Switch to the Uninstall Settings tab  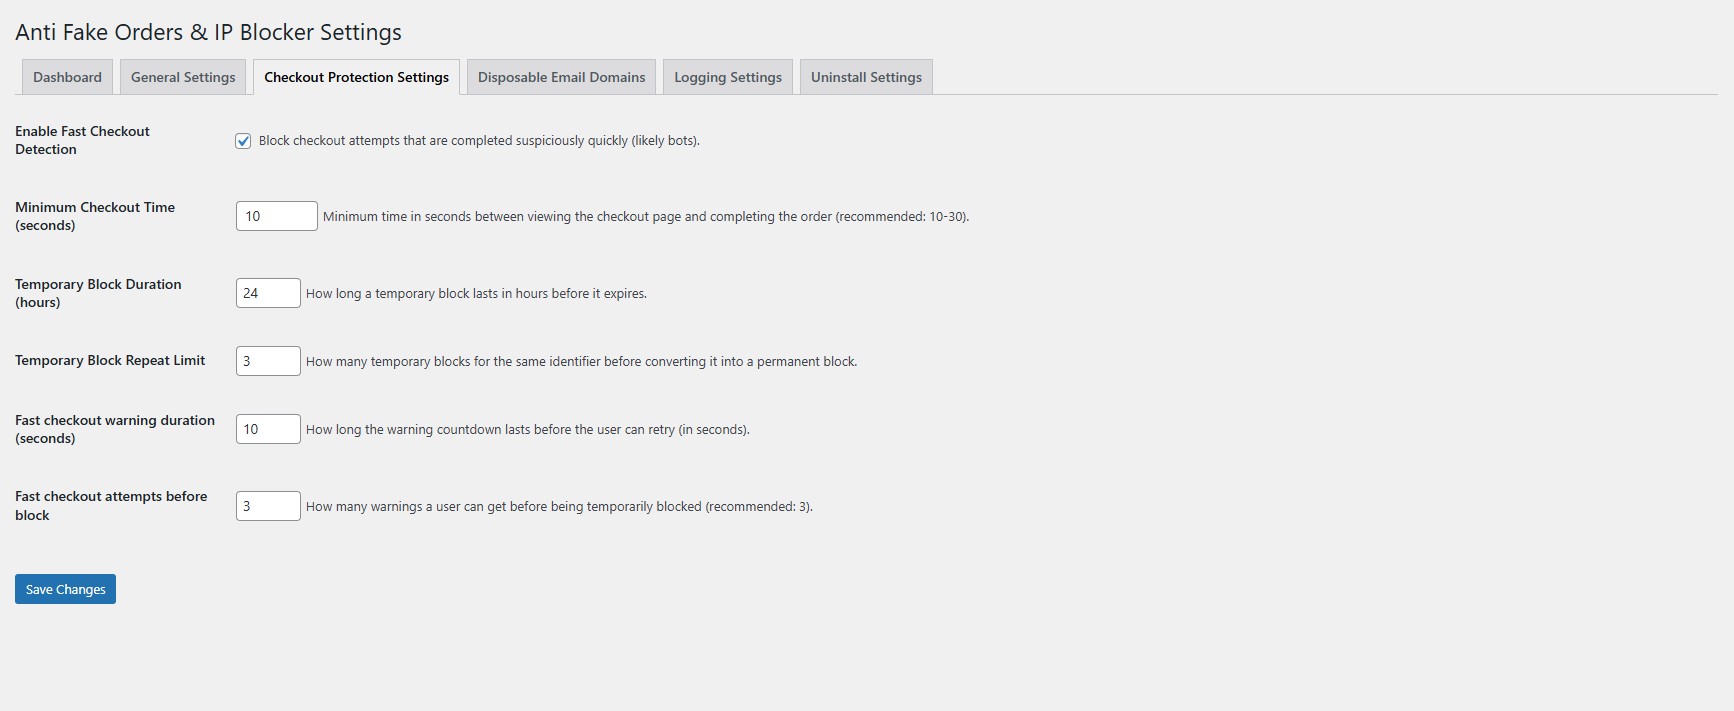coord(866,77)
